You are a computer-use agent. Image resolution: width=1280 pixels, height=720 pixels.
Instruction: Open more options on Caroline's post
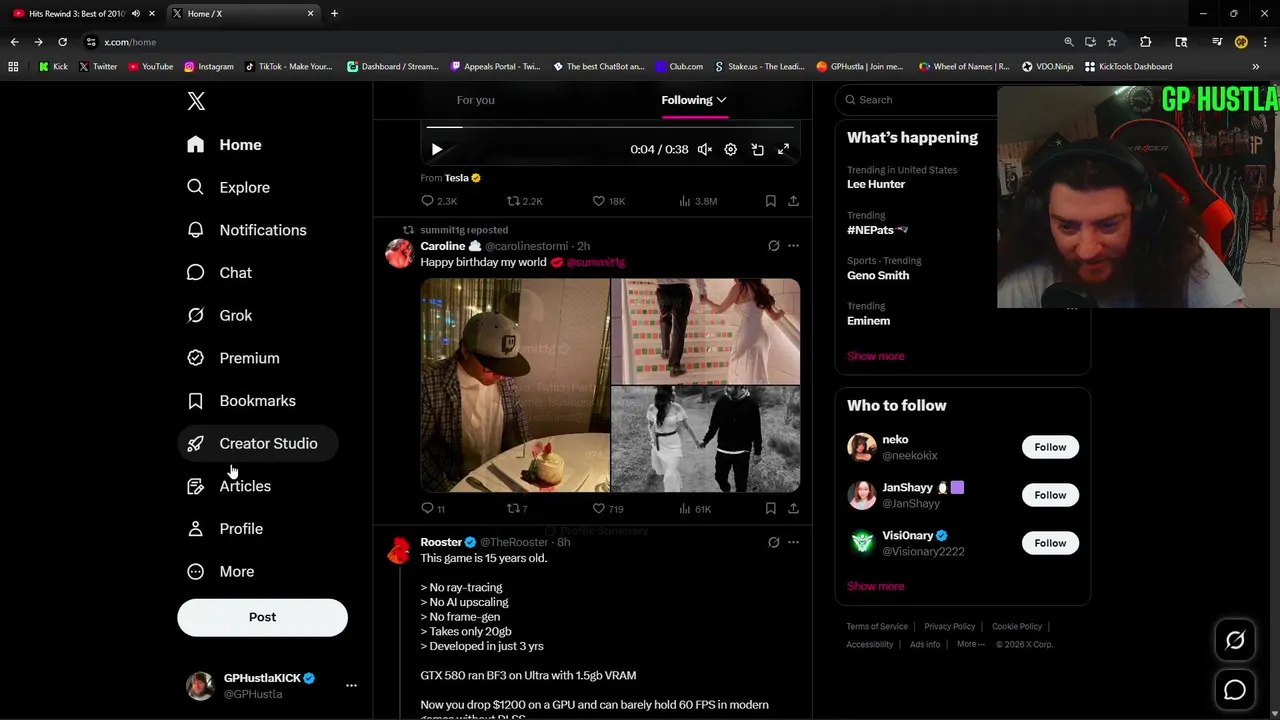793,246
